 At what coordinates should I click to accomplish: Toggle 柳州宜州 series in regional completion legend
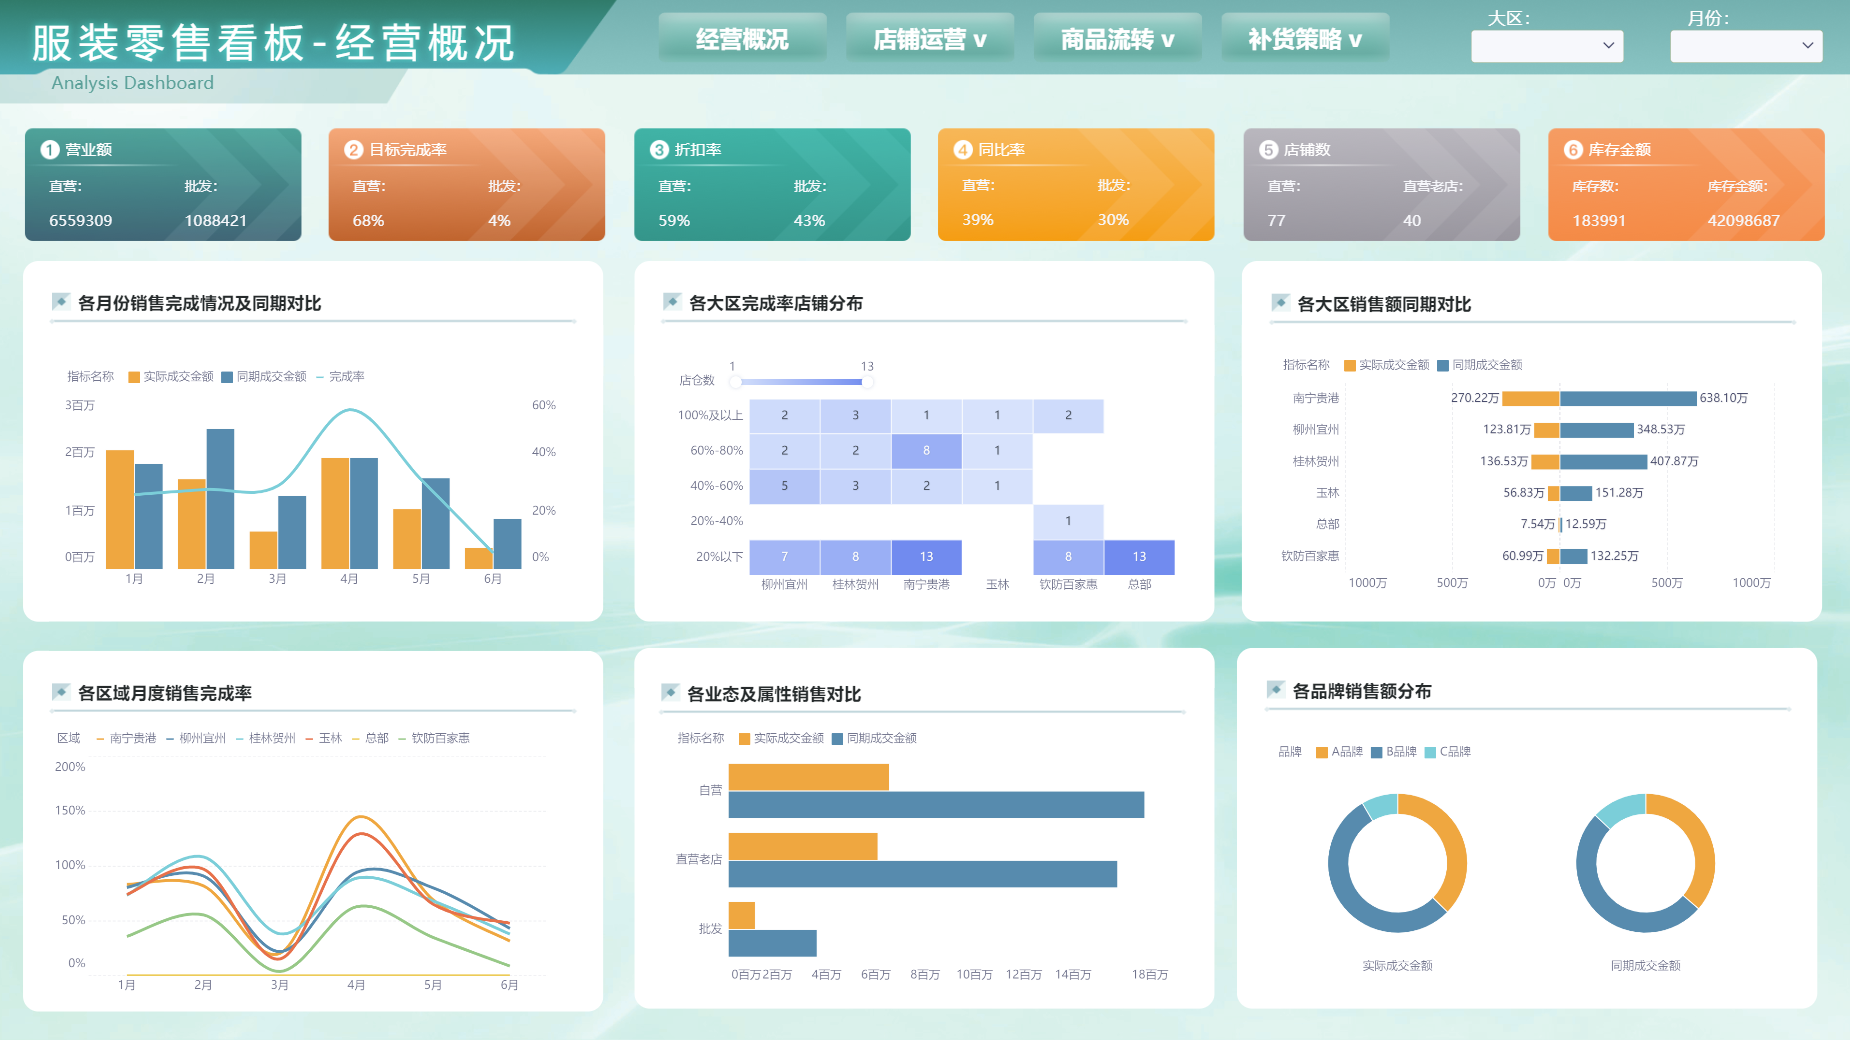(x=196, y=738)
